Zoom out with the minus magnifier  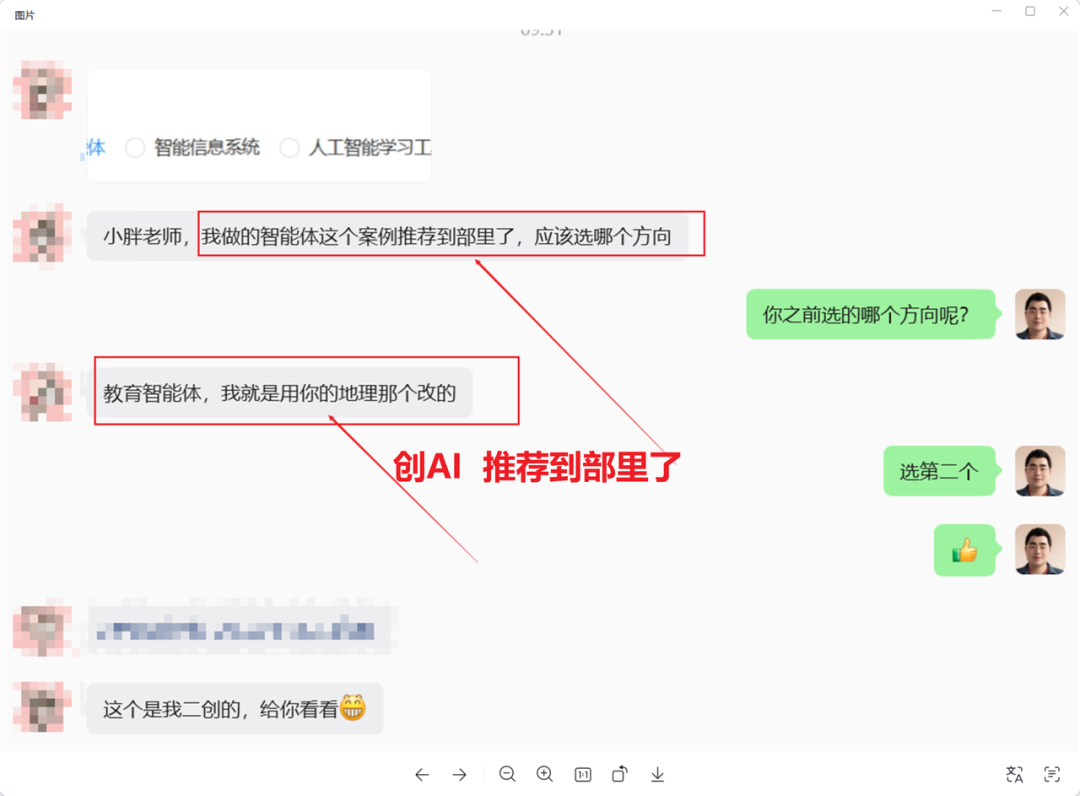coord(508,775)
